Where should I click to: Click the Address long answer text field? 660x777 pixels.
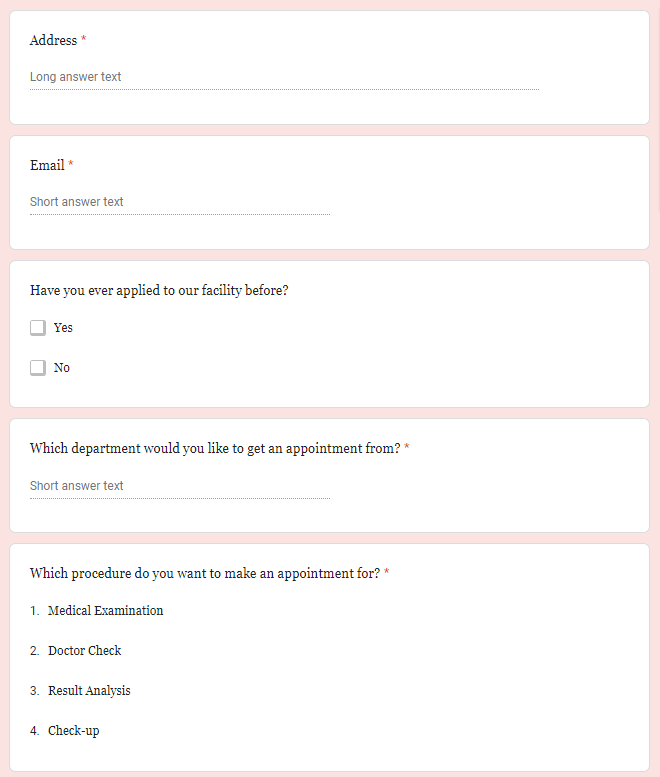click(284, 77)
